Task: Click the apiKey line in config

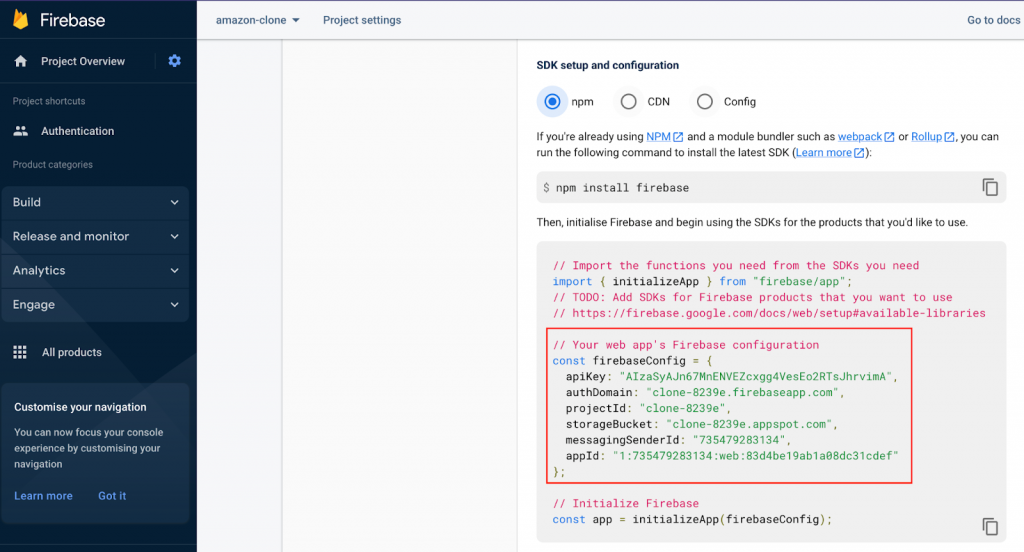Action: tap(731, 376)
